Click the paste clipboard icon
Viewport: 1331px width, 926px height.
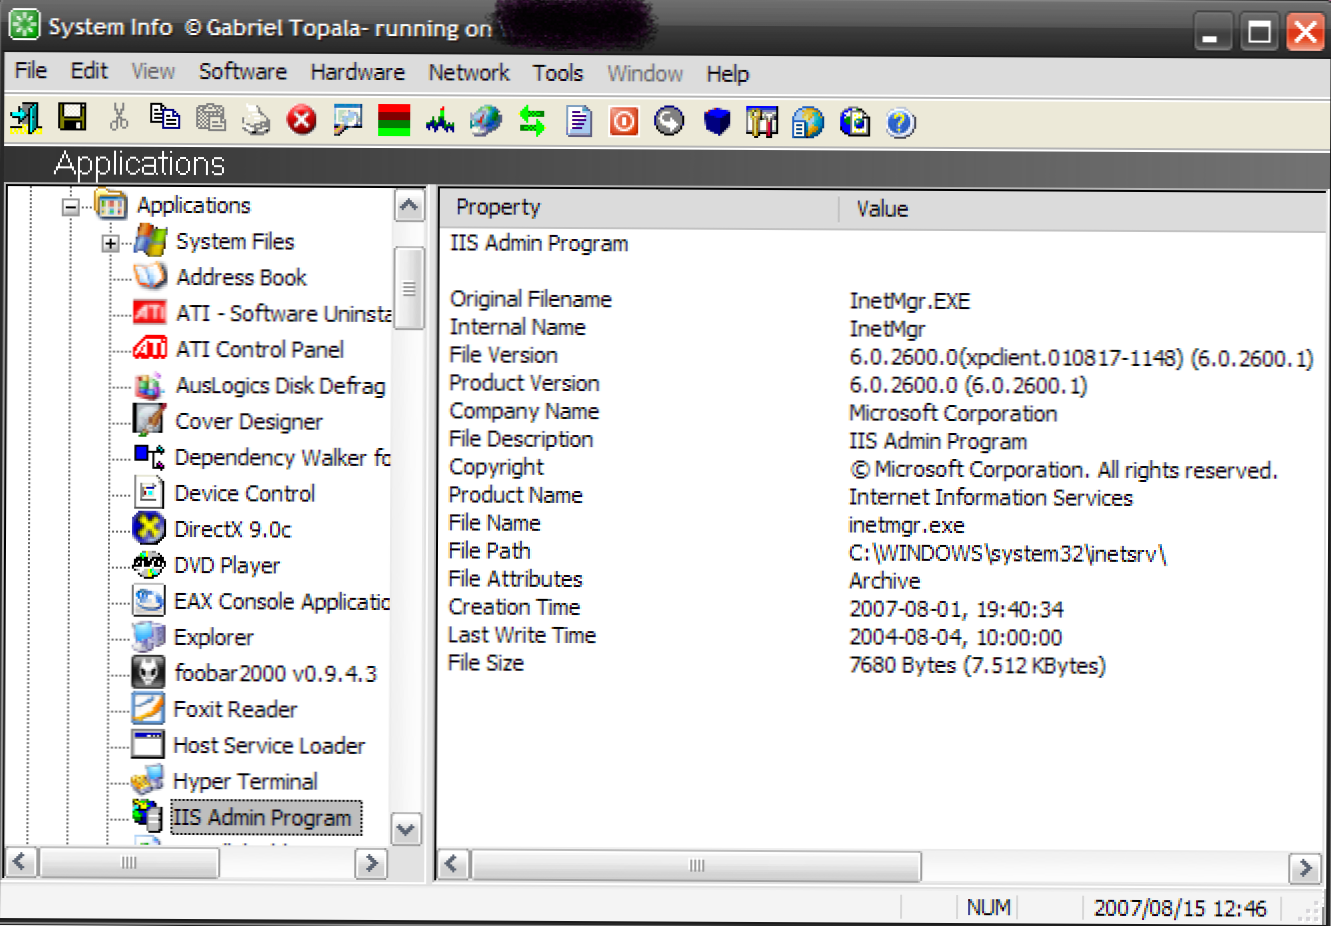(x=211, y=119)
